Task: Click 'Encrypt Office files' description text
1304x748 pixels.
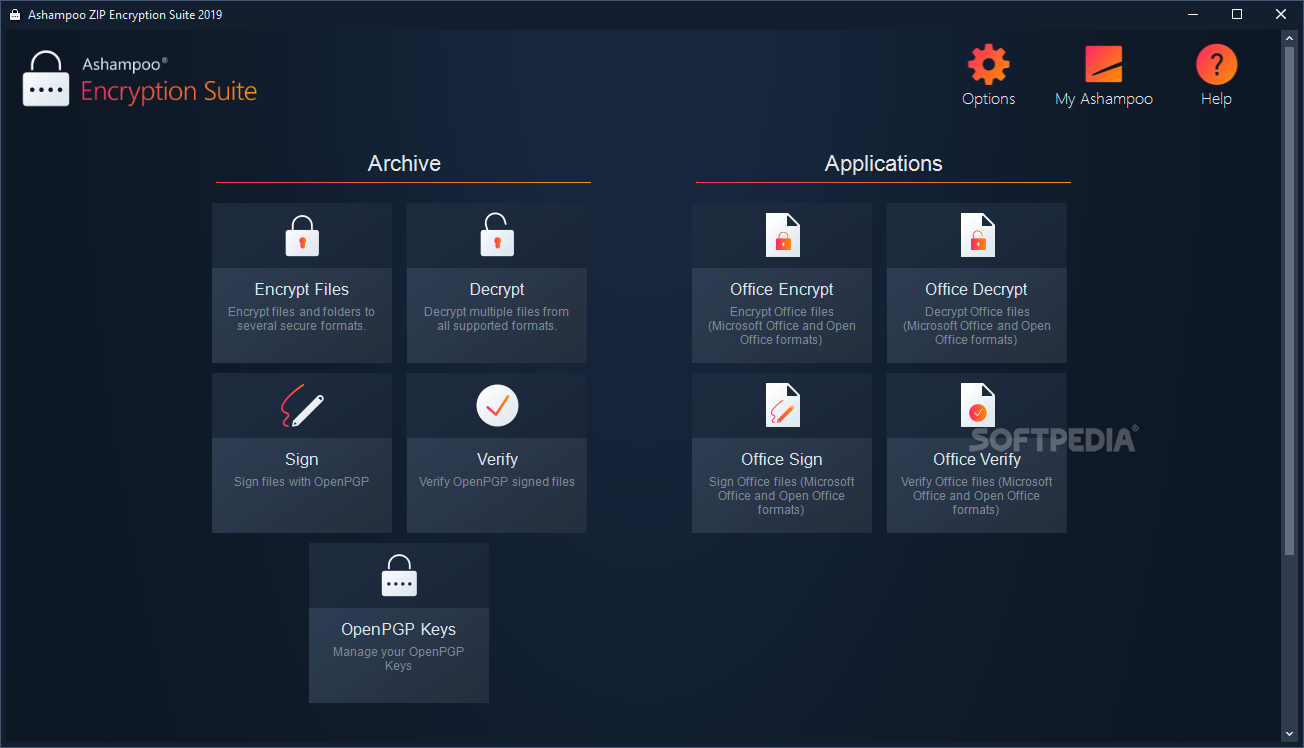Action: pyautogui.click(x=782, y=326)
